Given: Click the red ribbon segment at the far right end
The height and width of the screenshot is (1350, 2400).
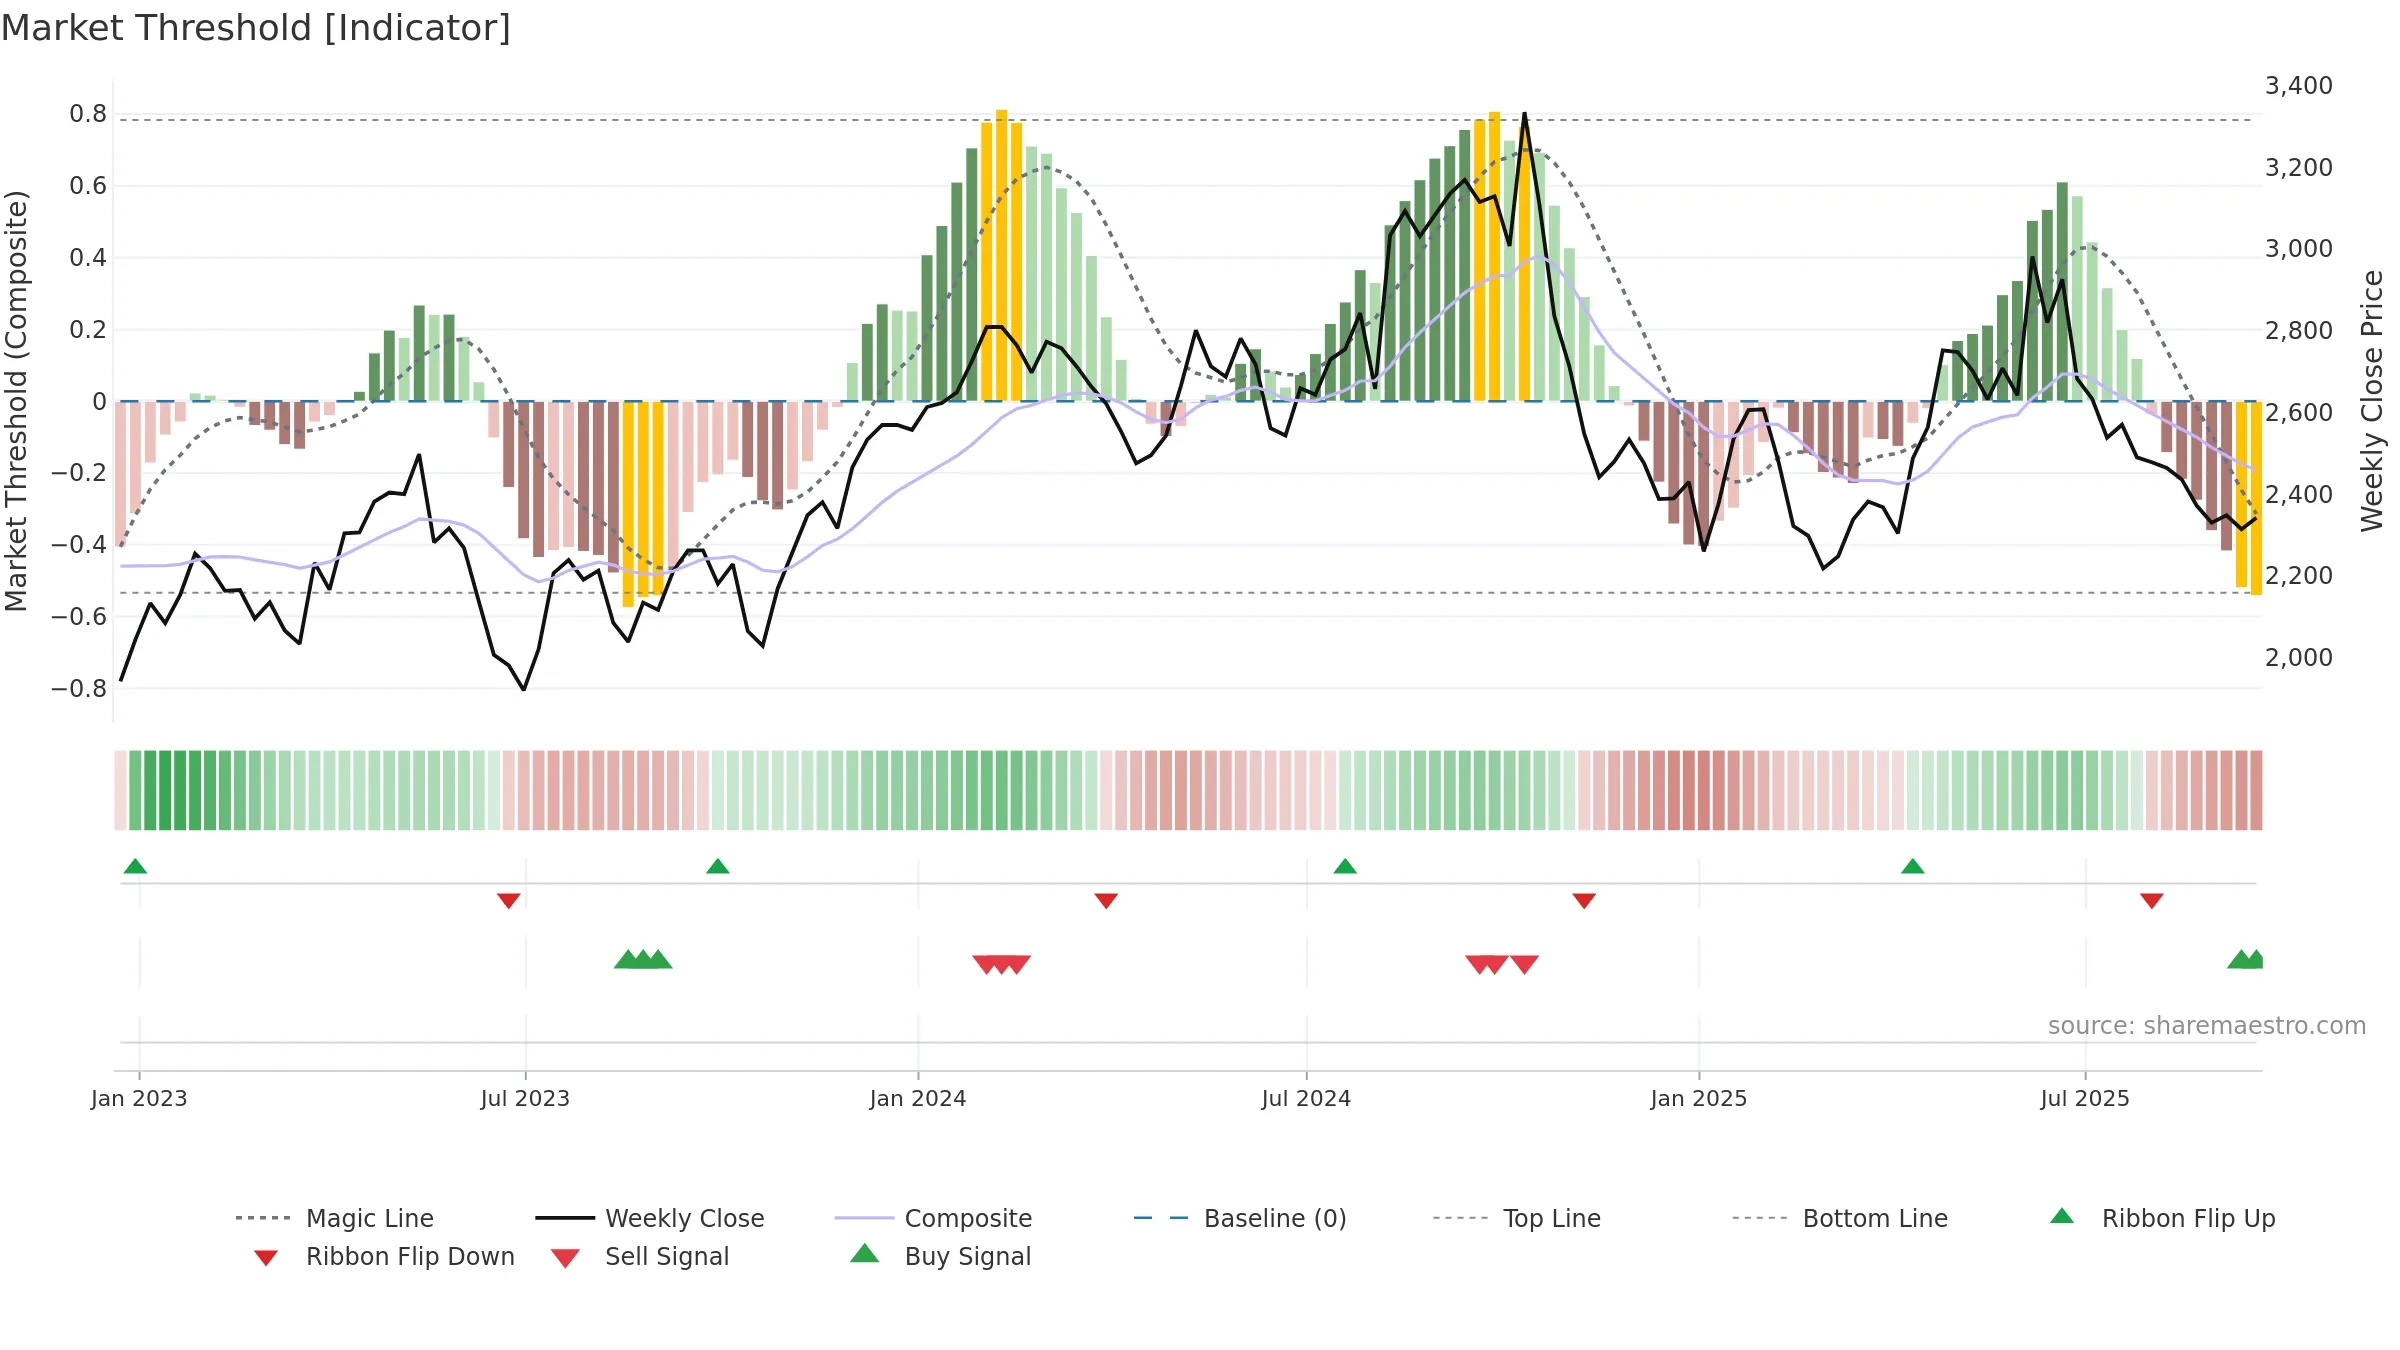Looking at the screenshot, I should point(2256,790).
